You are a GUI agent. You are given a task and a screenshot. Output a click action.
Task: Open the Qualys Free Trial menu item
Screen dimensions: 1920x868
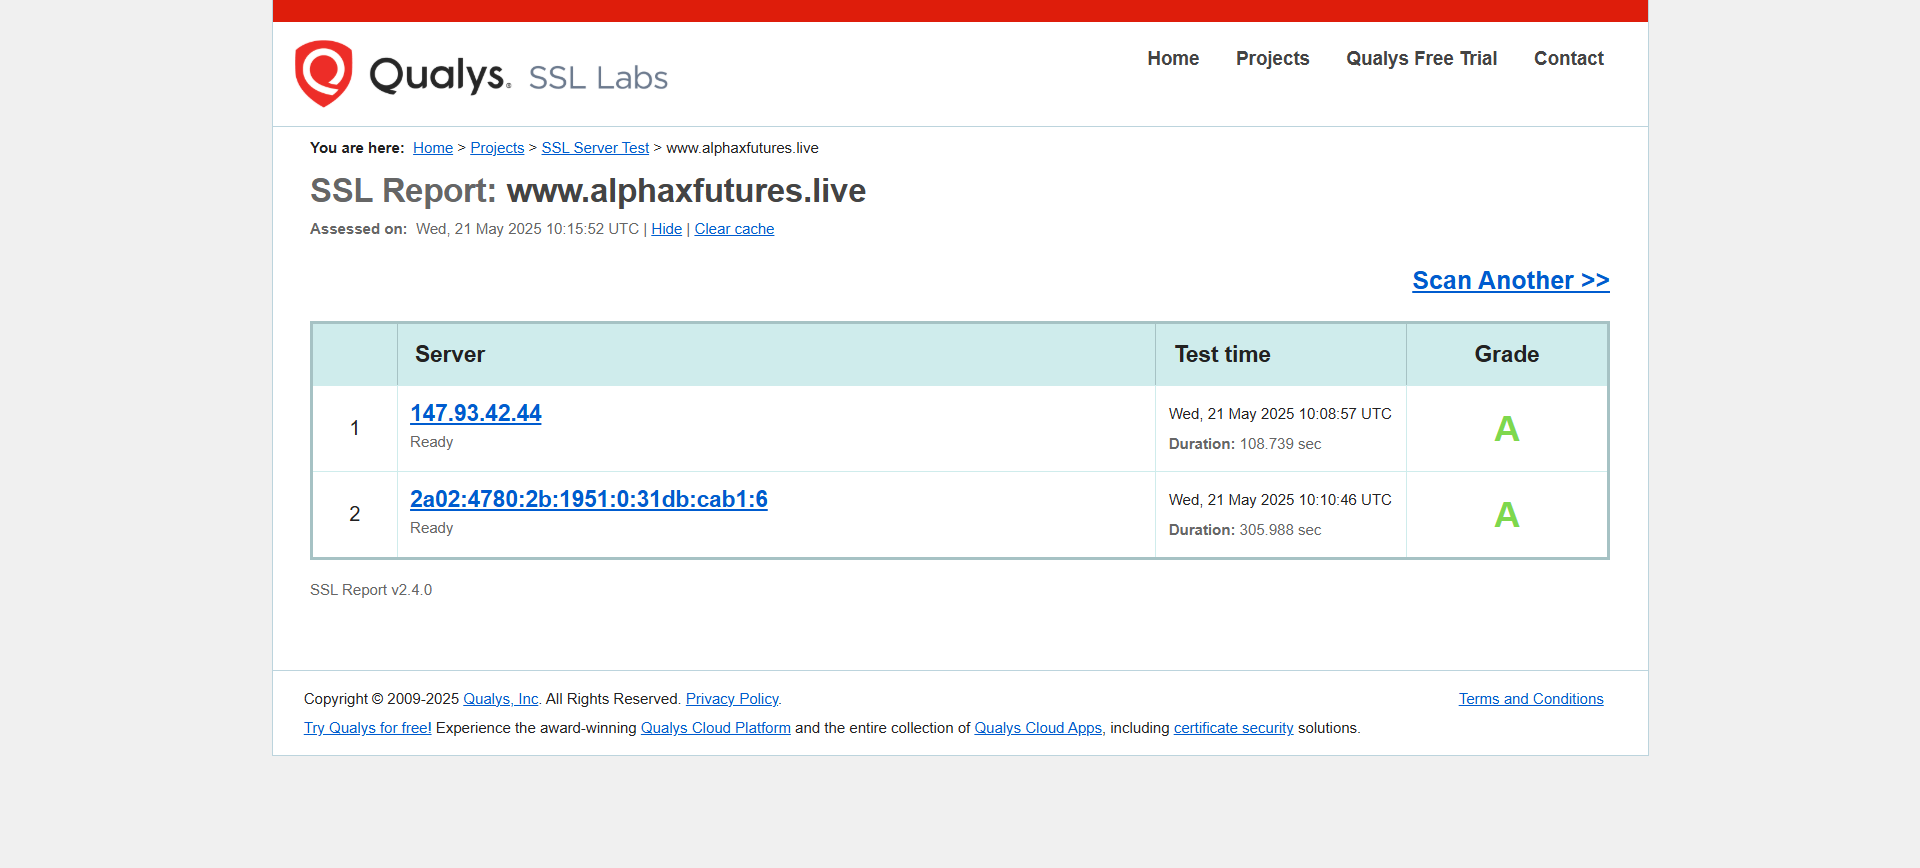tap(1421, 58)
